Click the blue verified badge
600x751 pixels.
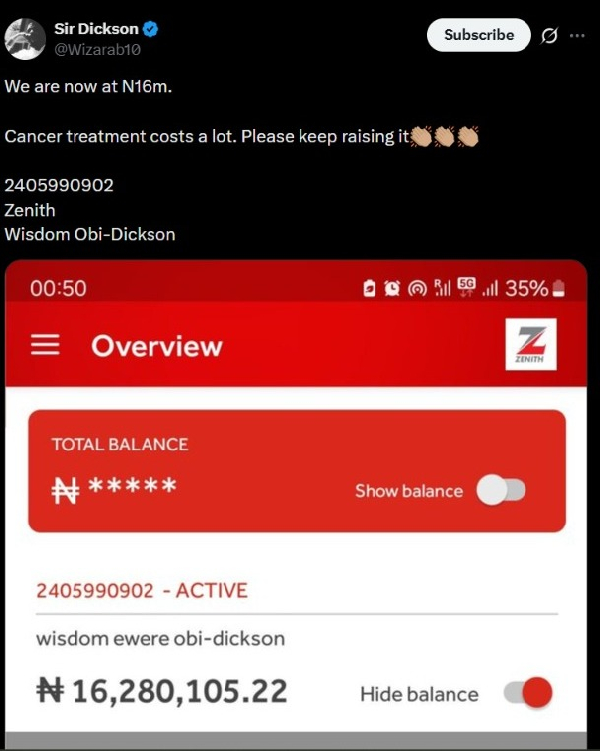point(151,29)
